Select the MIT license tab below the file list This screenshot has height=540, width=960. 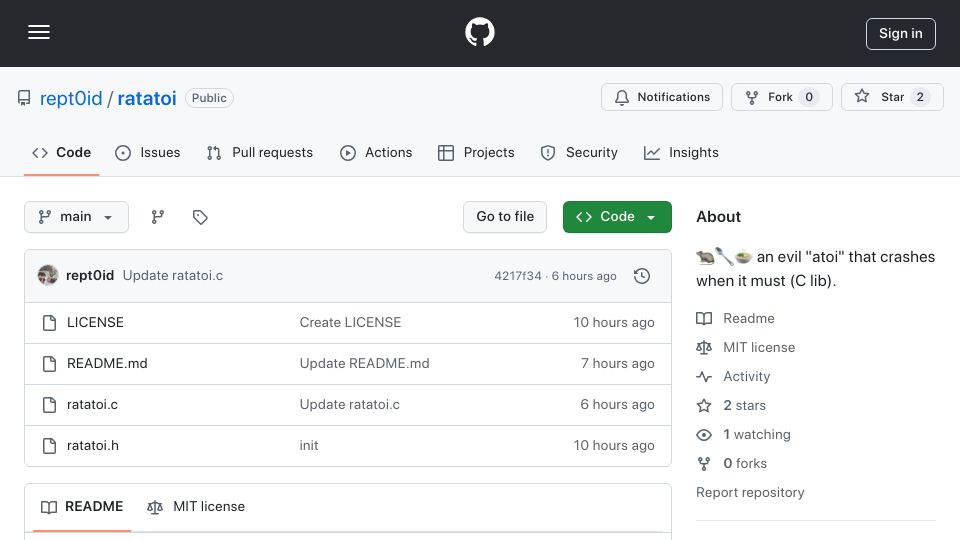point(196,507)
